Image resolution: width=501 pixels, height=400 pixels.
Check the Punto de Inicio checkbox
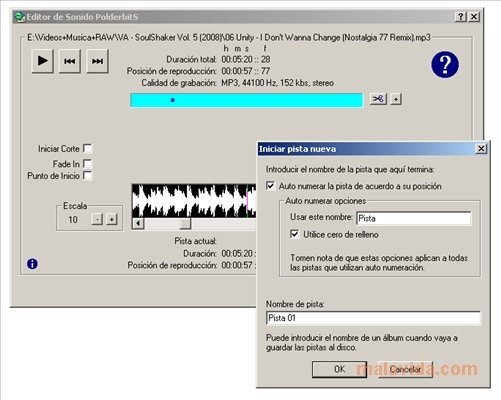(x=88, y=176)
